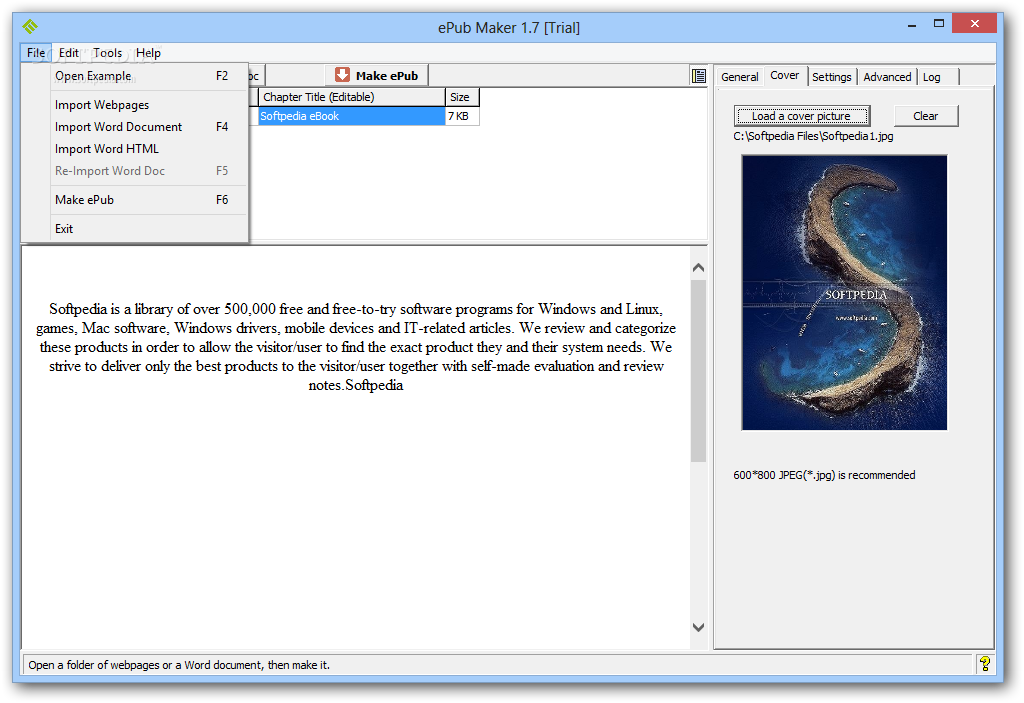This screenshot has height=703, width=1024.
Task: Switch to the Advanced tab
Action: 887,76
